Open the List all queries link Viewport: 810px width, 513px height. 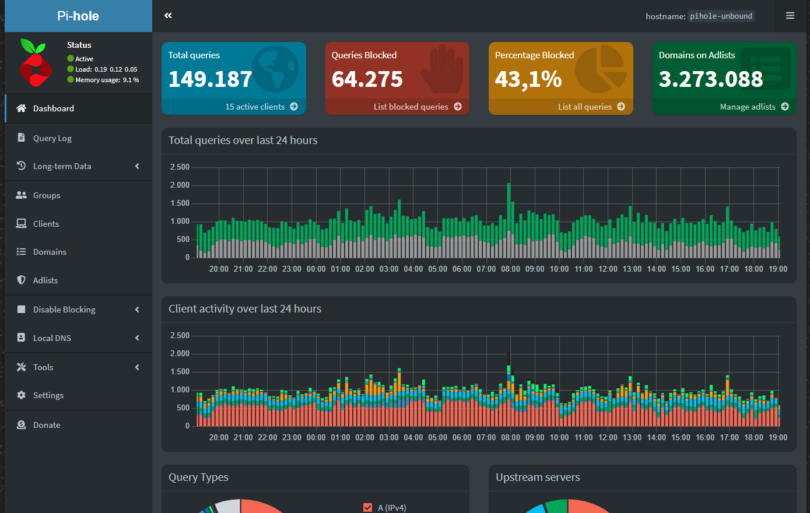560,106
